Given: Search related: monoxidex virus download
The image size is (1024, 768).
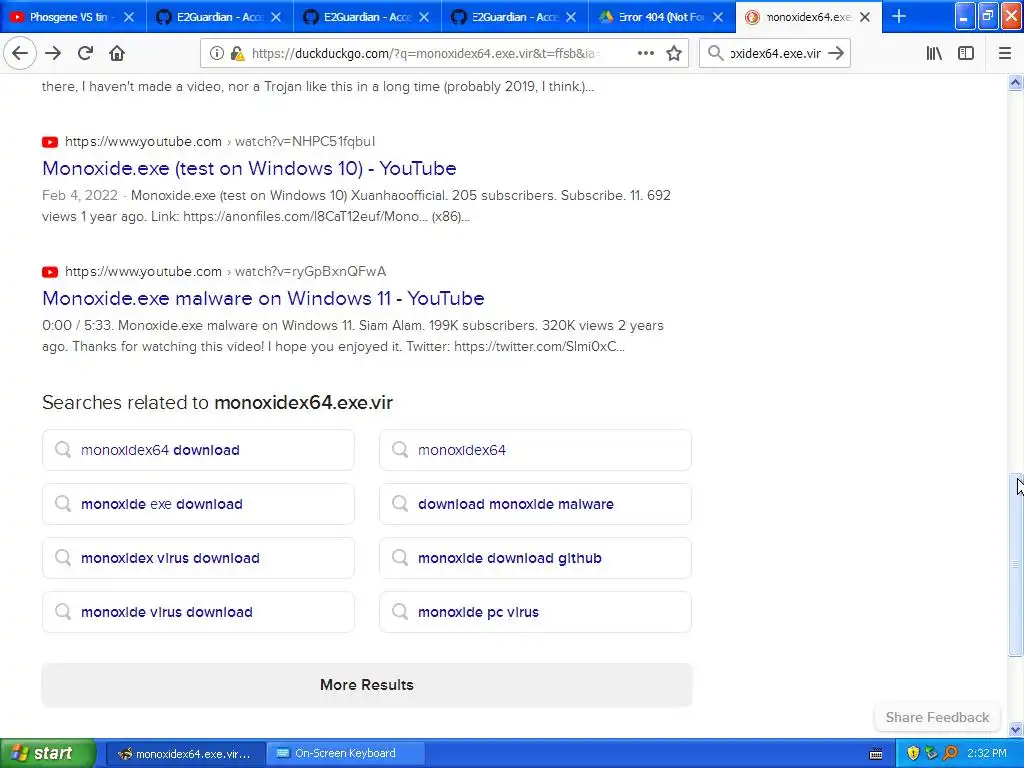Looking at the screenshot, I should 198,558.
